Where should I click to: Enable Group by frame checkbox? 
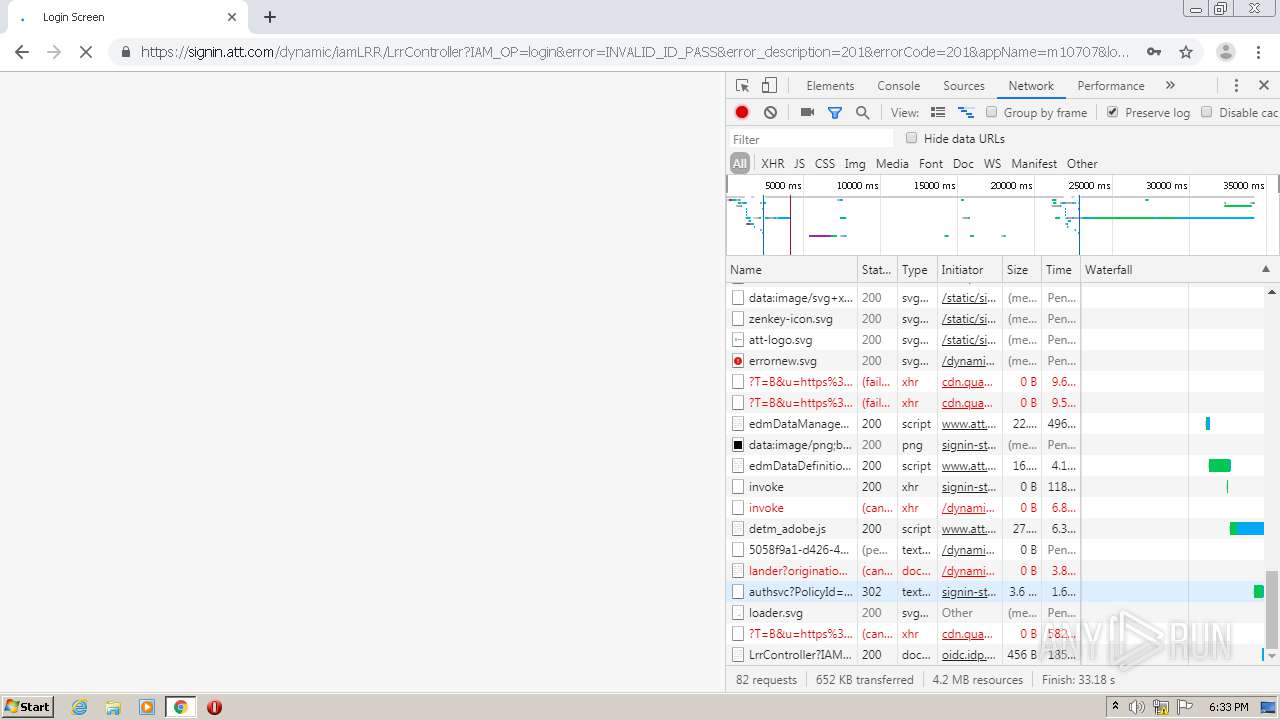[x=992, y=112]
